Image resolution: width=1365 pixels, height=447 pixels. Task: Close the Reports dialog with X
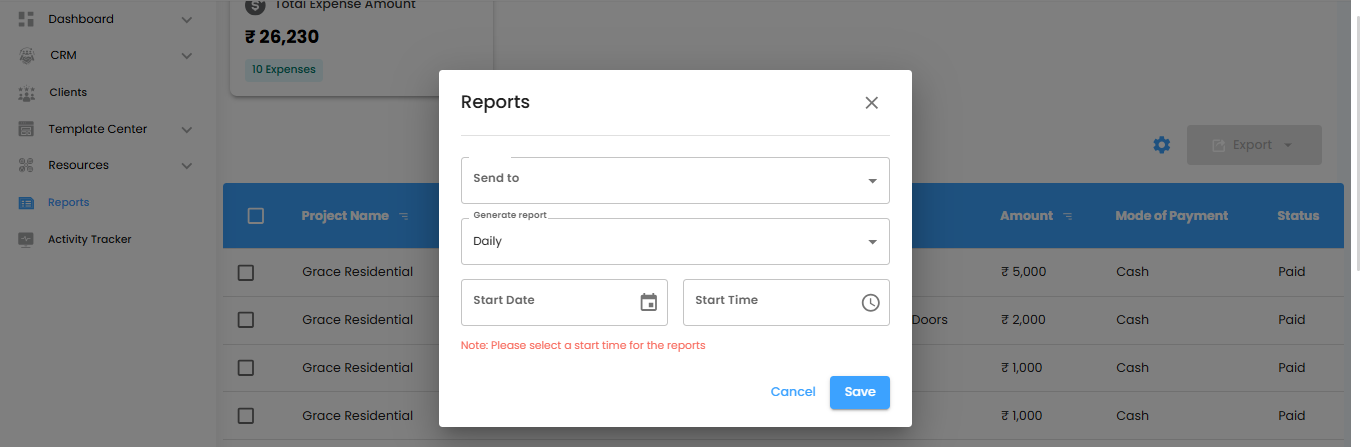[871, 103]
